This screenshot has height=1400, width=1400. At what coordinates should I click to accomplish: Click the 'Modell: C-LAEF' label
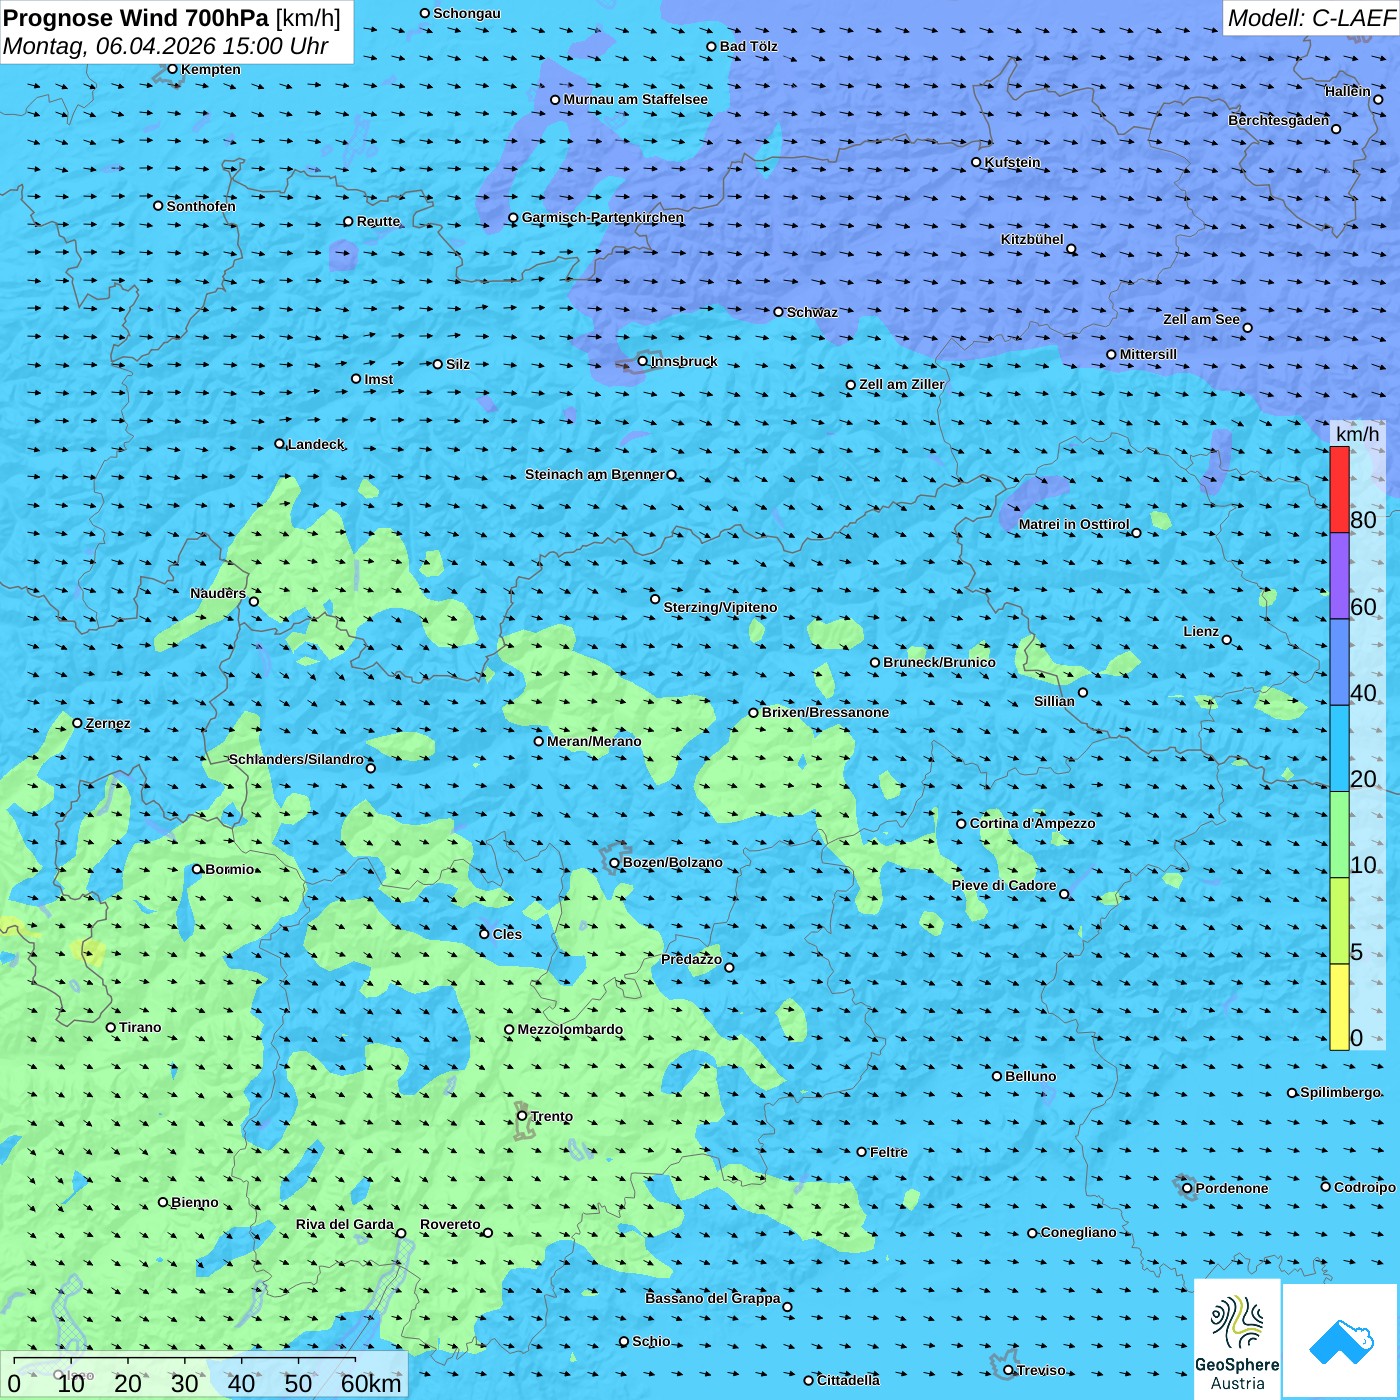[x=1311, y=18]
